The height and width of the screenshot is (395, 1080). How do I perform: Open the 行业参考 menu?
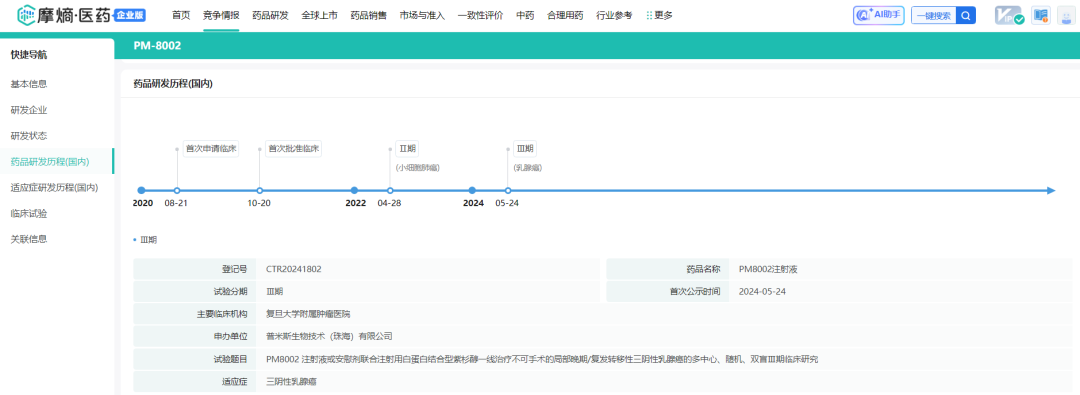(x=614, y=15)
